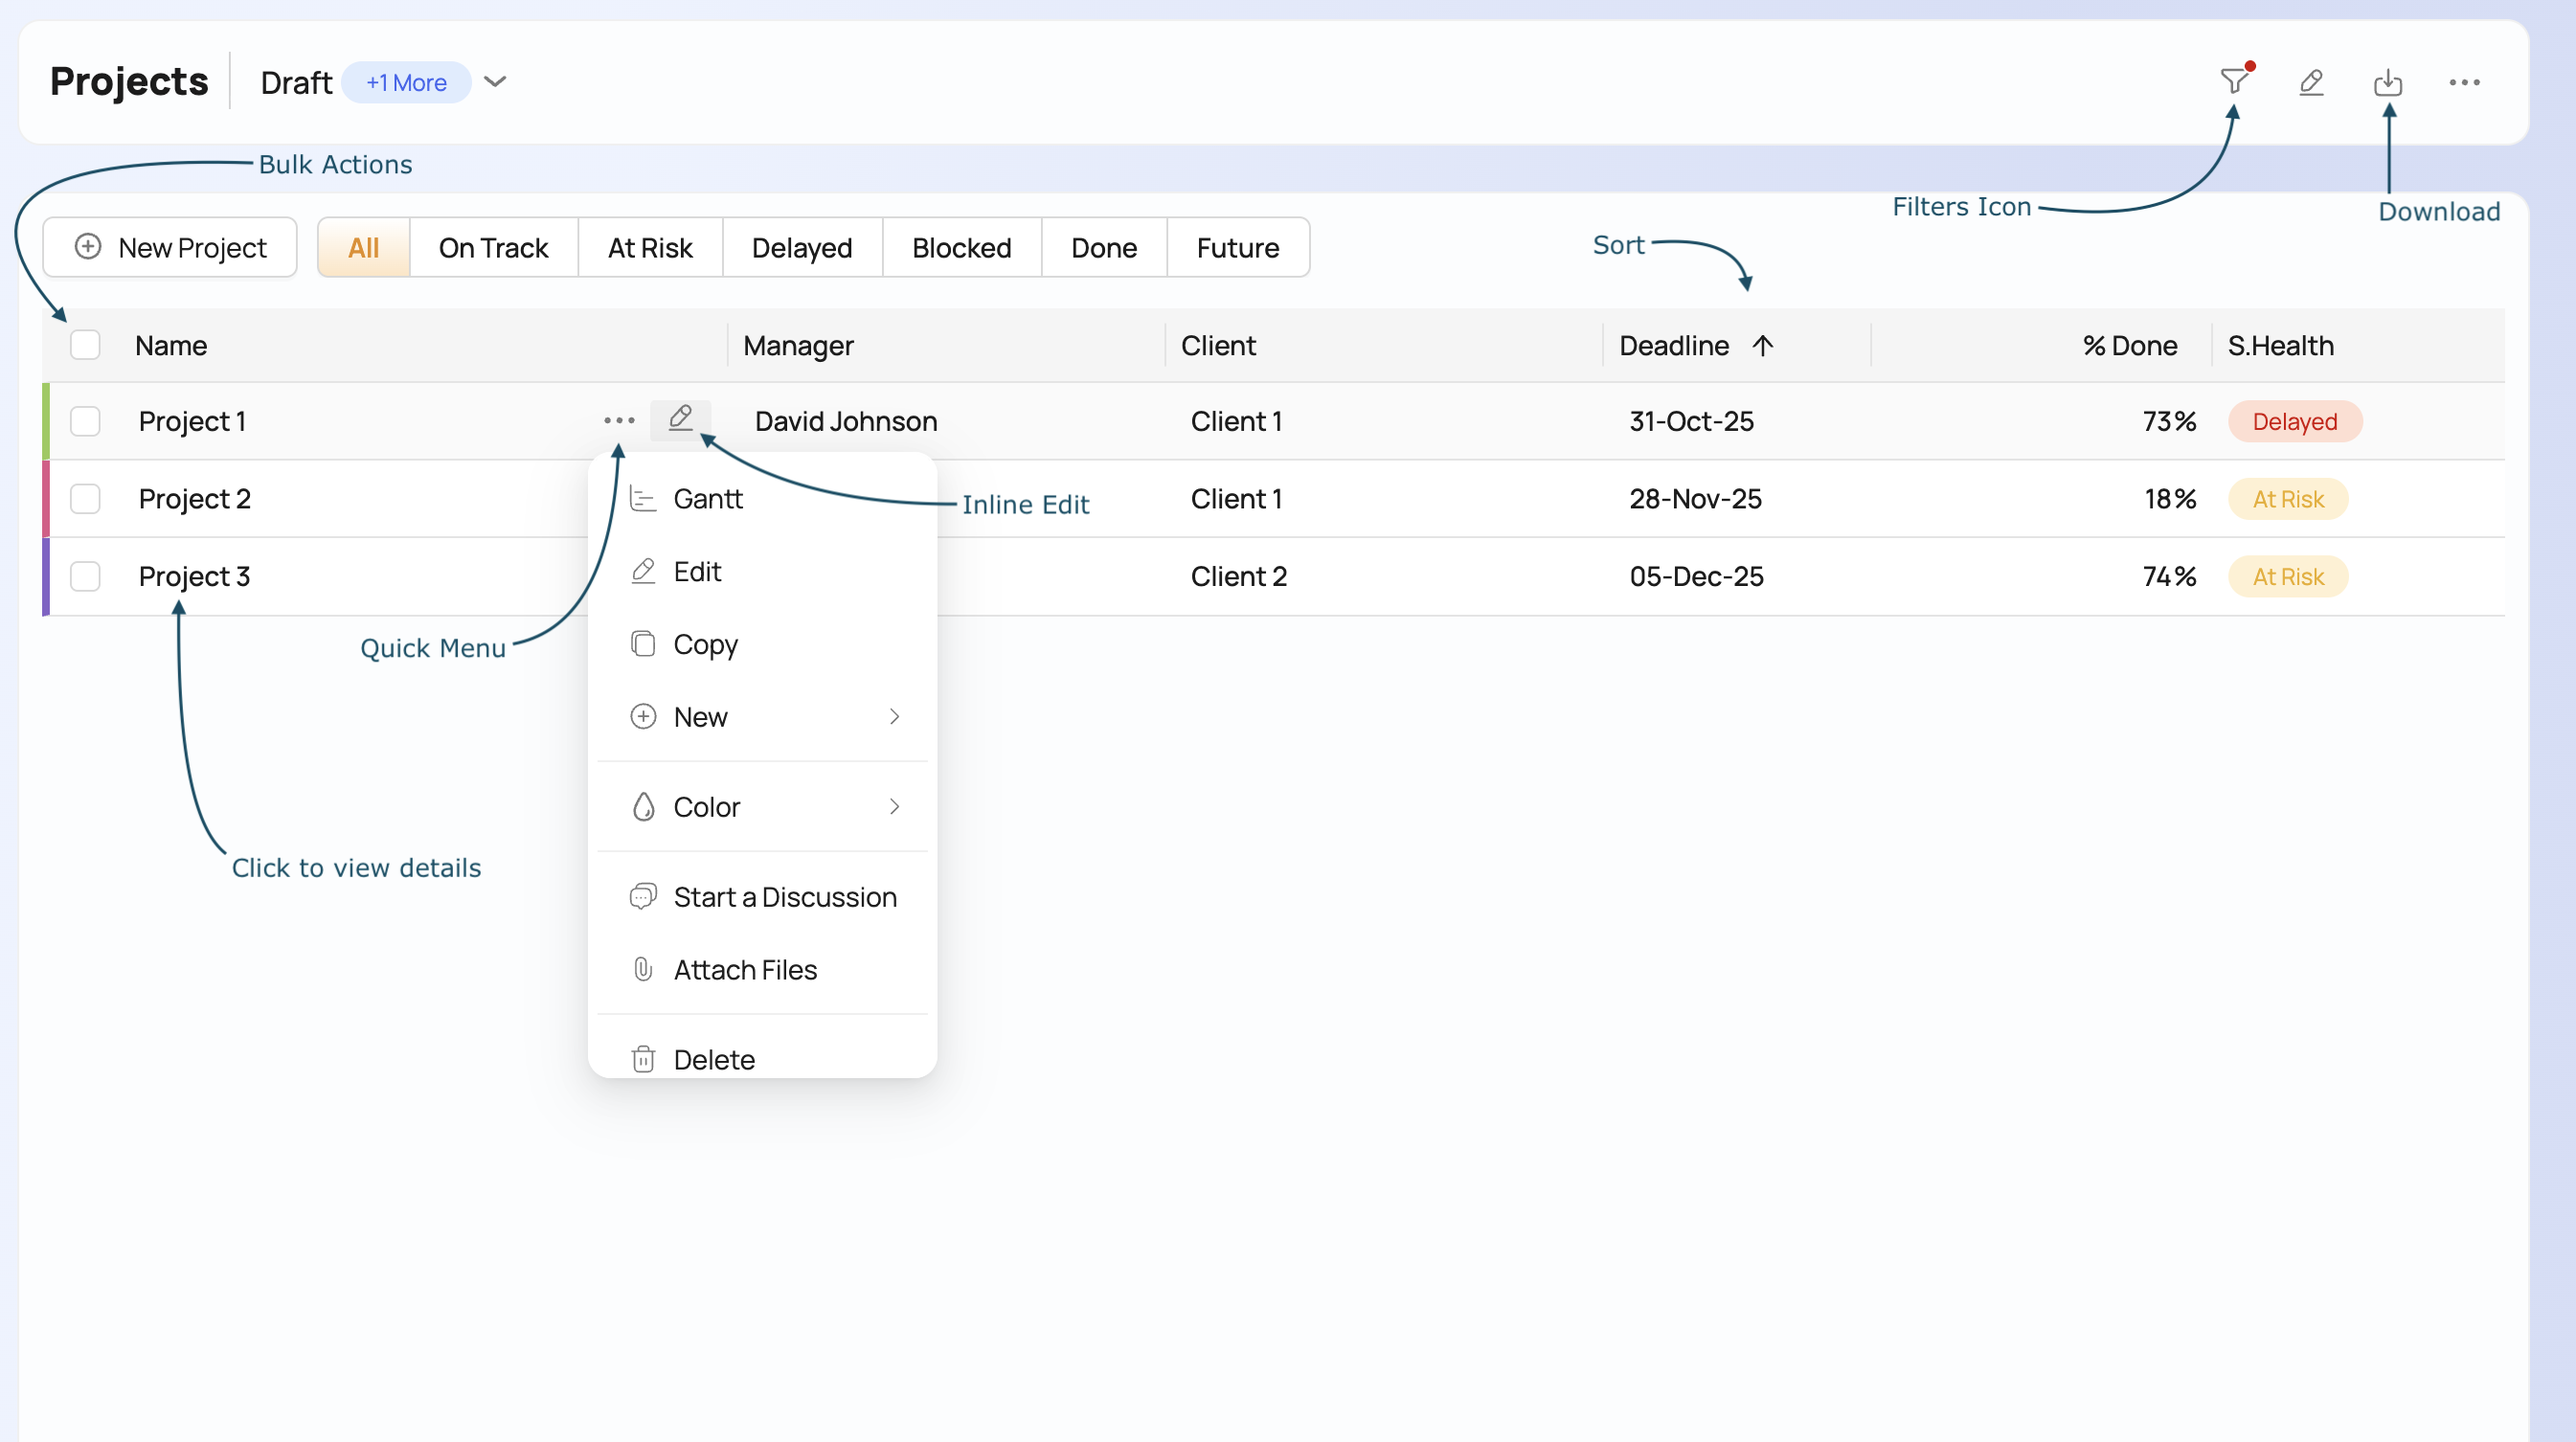Click the header pencil edit icon
2576x1442 pixels.
click(2311, 82)
